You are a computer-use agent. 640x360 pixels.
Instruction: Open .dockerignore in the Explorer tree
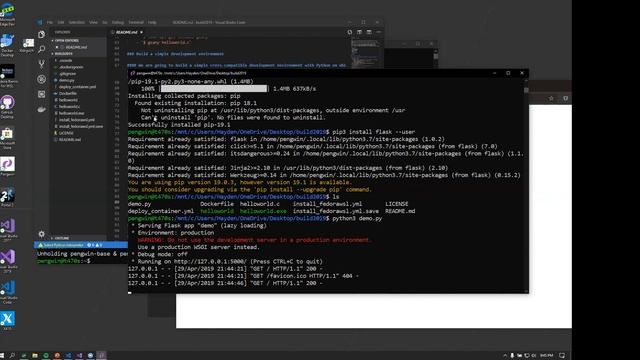(x=71, y=67)
